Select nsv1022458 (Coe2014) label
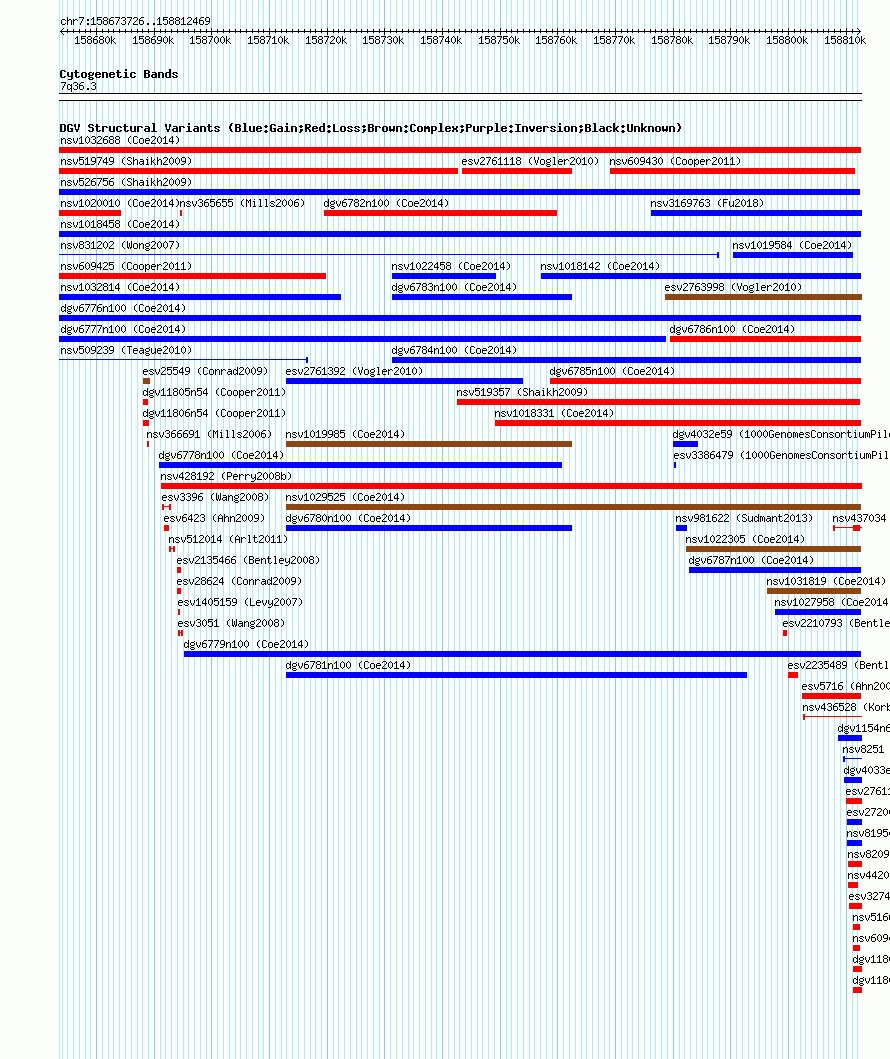This screenshot has height=1059, width=890. click(451, 266)
